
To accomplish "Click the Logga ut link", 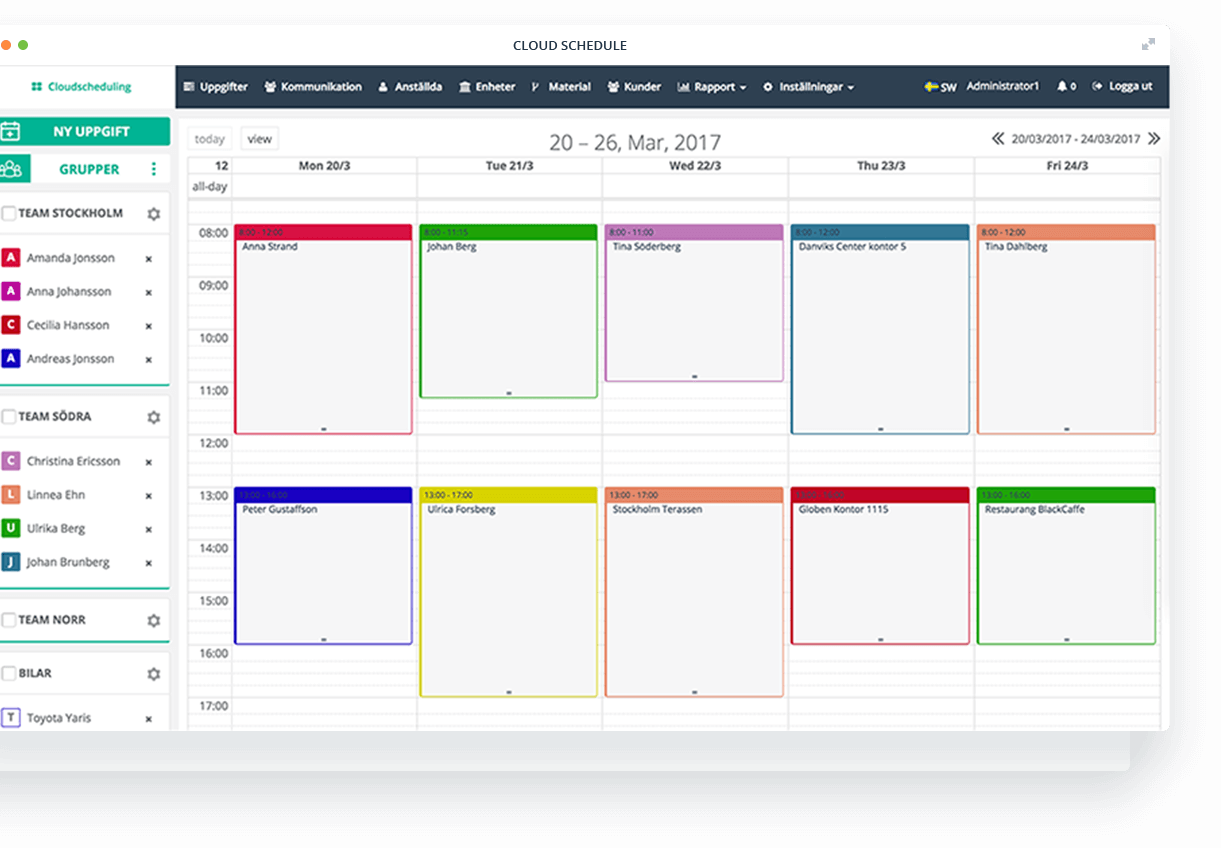I will 1122,87.
